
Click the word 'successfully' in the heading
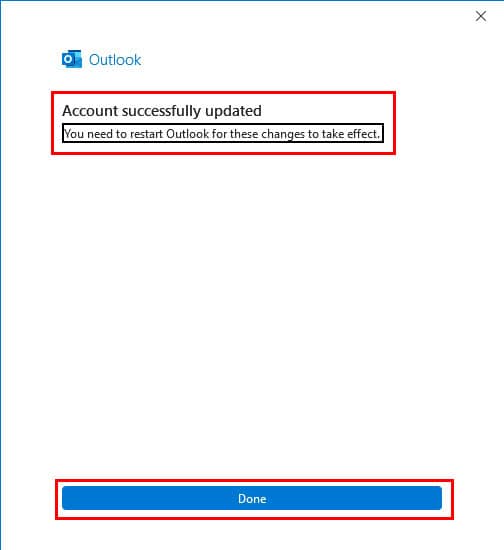tap(161, 111)
